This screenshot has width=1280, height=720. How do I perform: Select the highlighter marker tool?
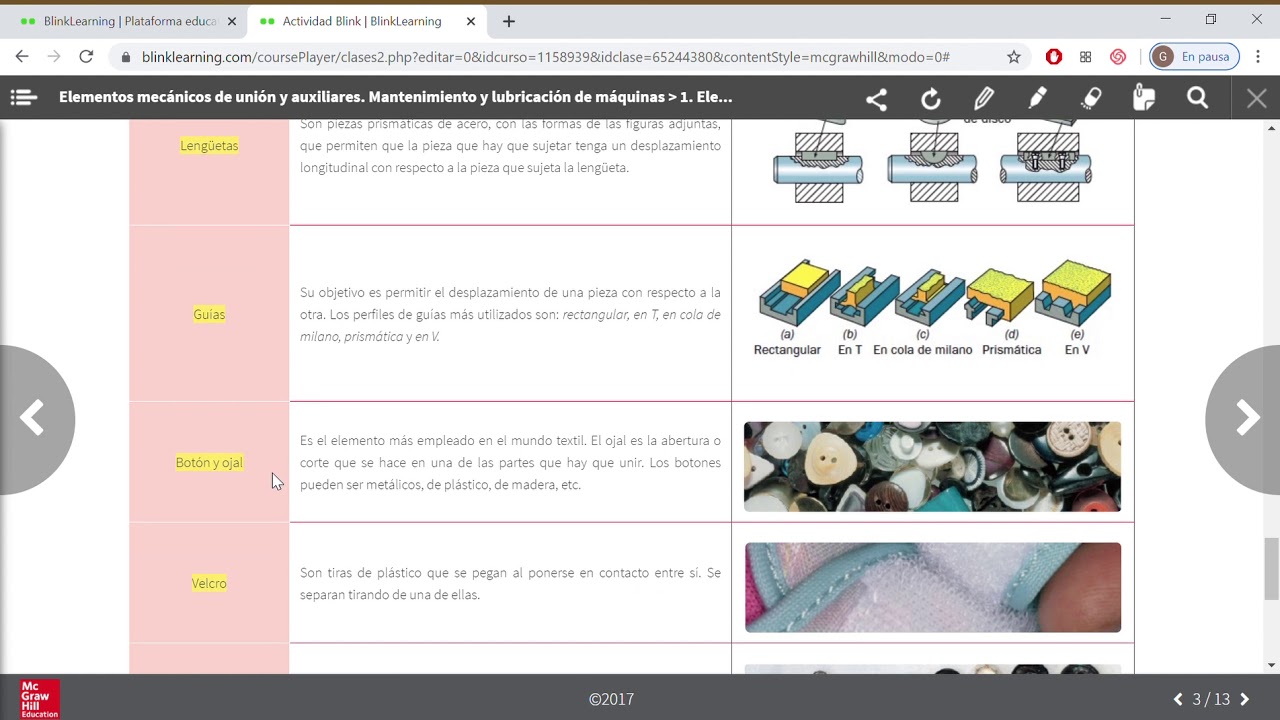[x=1037, y=98]
